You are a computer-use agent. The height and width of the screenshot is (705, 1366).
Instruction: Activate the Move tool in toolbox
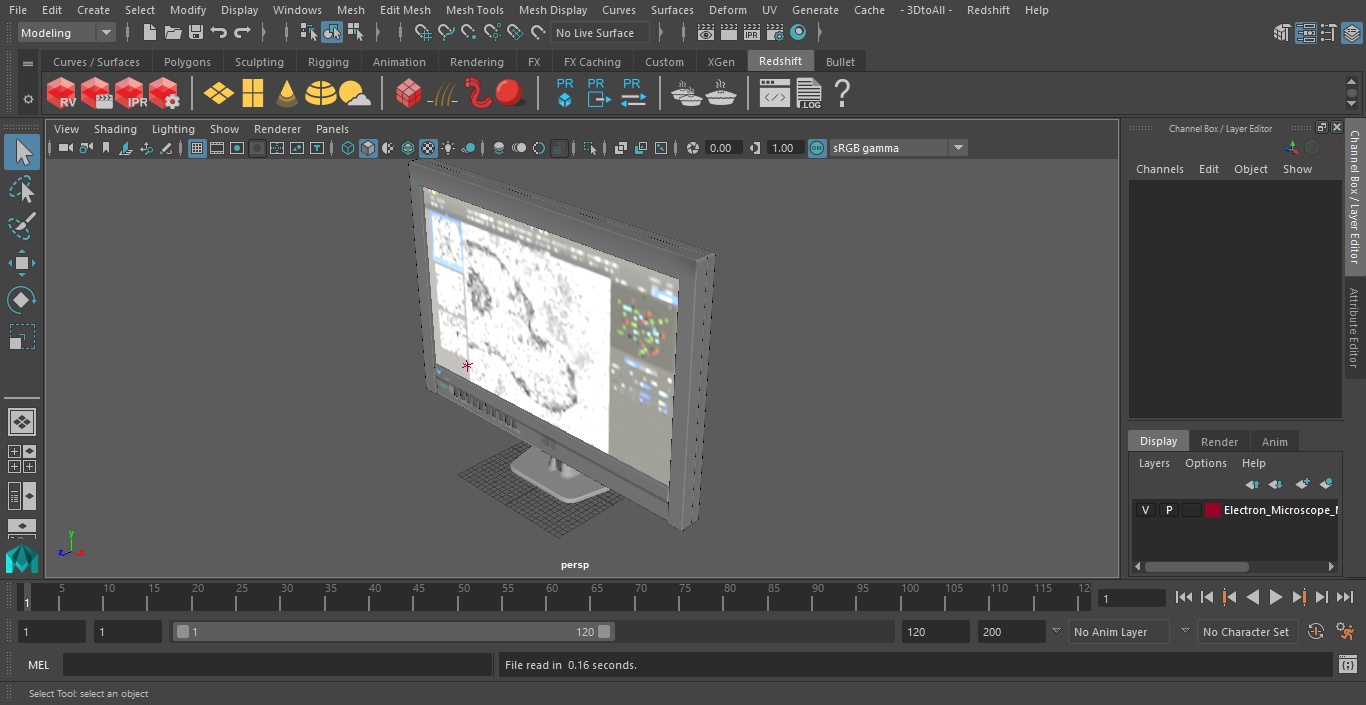coord(21,264)
